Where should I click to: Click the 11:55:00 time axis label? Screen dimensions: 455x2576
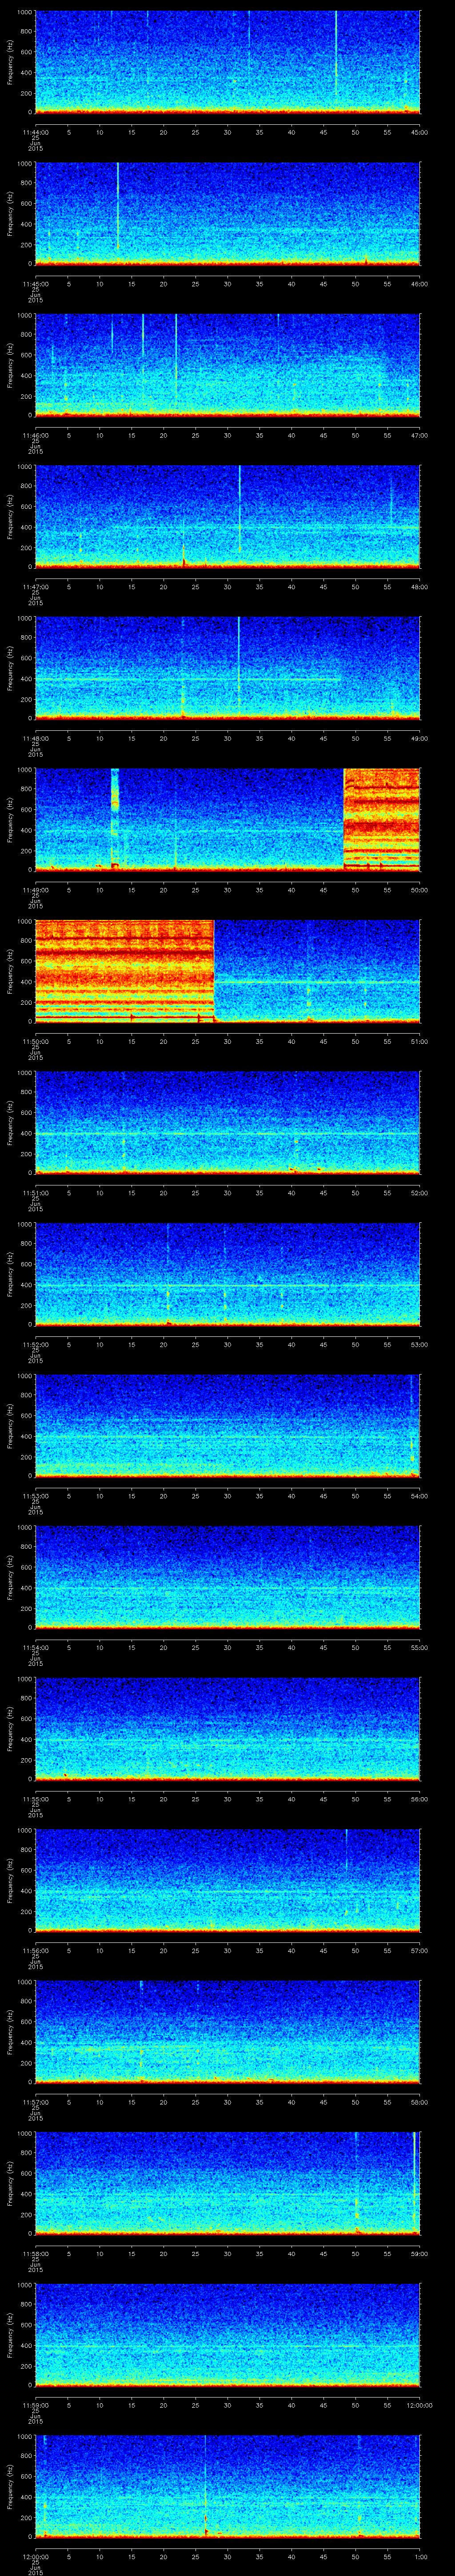[35, 1799]
